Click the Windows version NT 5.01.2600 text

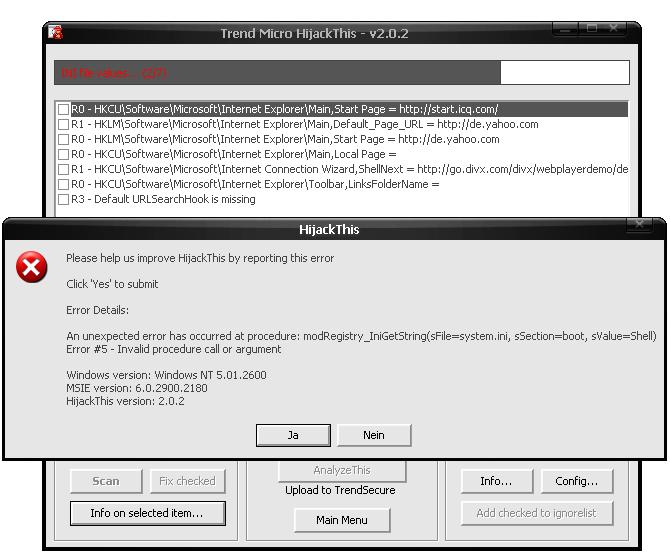167,375
